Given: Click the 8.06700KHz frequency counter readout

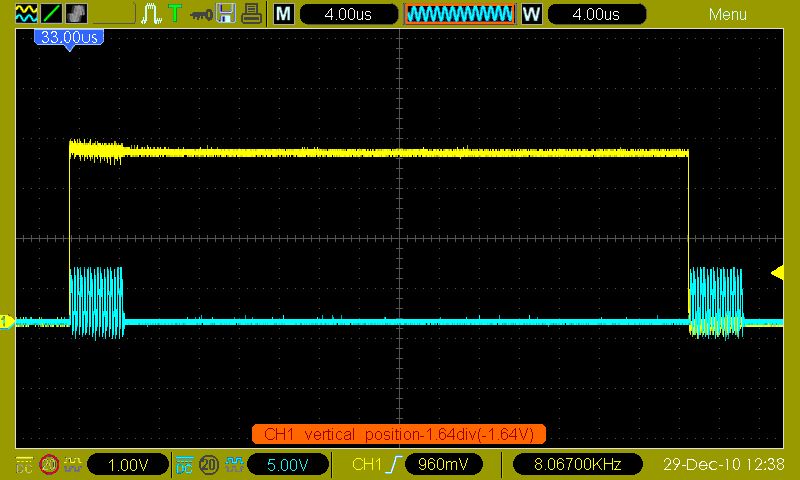Looking at the screenshot, I should 577,465.
